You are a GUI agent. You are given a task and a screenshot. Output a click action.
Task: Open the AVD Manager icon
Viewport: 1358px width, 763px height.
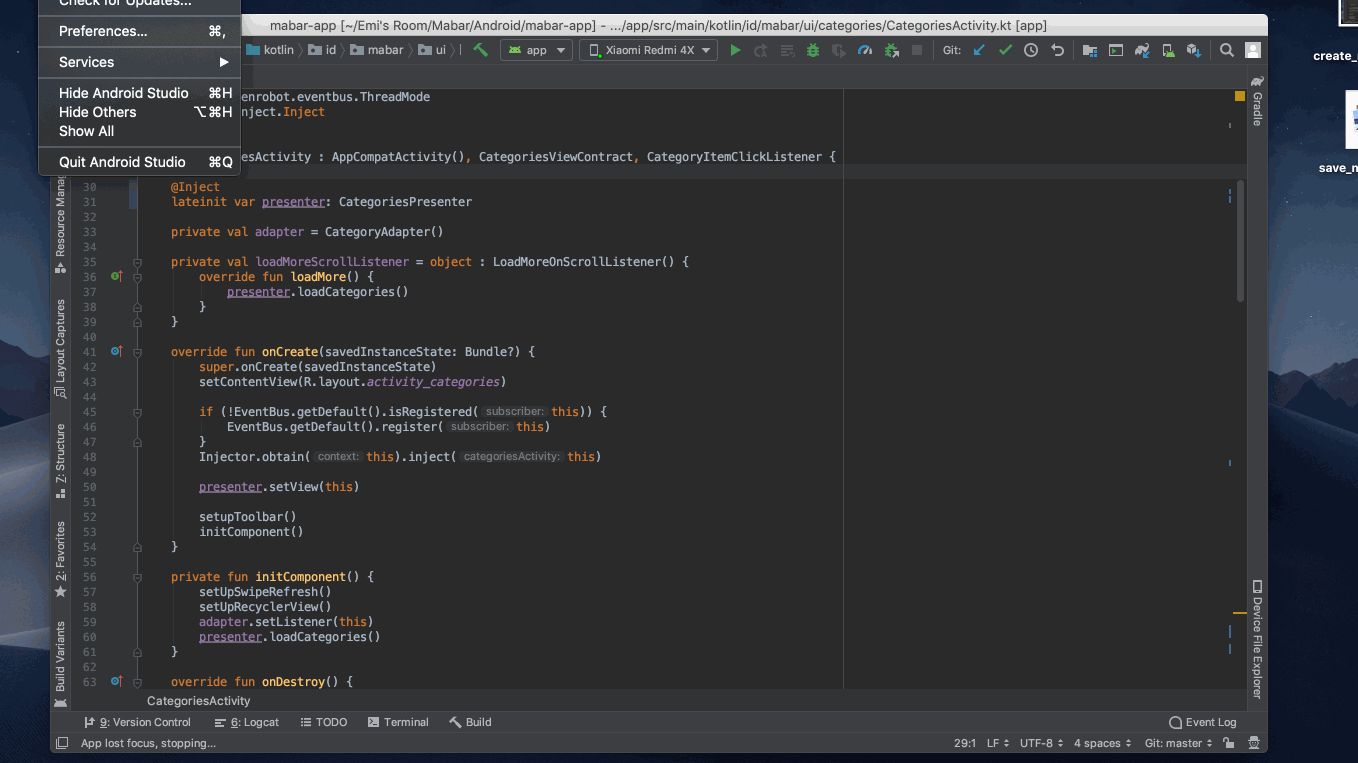click(x=1167, y=50)
